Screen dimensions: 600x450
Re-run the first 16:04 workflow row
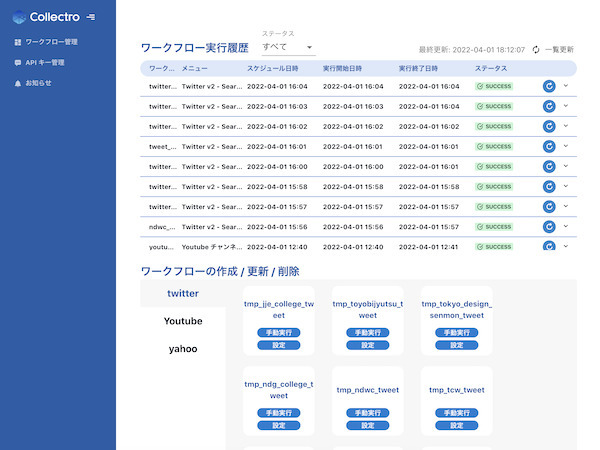pyautogui.click(x=549, y=86)
